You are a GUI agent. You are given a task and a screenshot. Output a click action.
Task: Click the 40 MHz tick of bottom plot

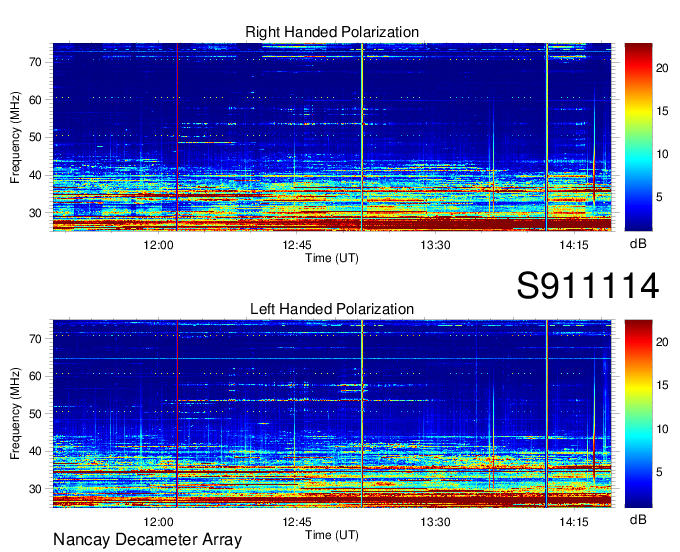pyautogui.click(x=36, y=452)
